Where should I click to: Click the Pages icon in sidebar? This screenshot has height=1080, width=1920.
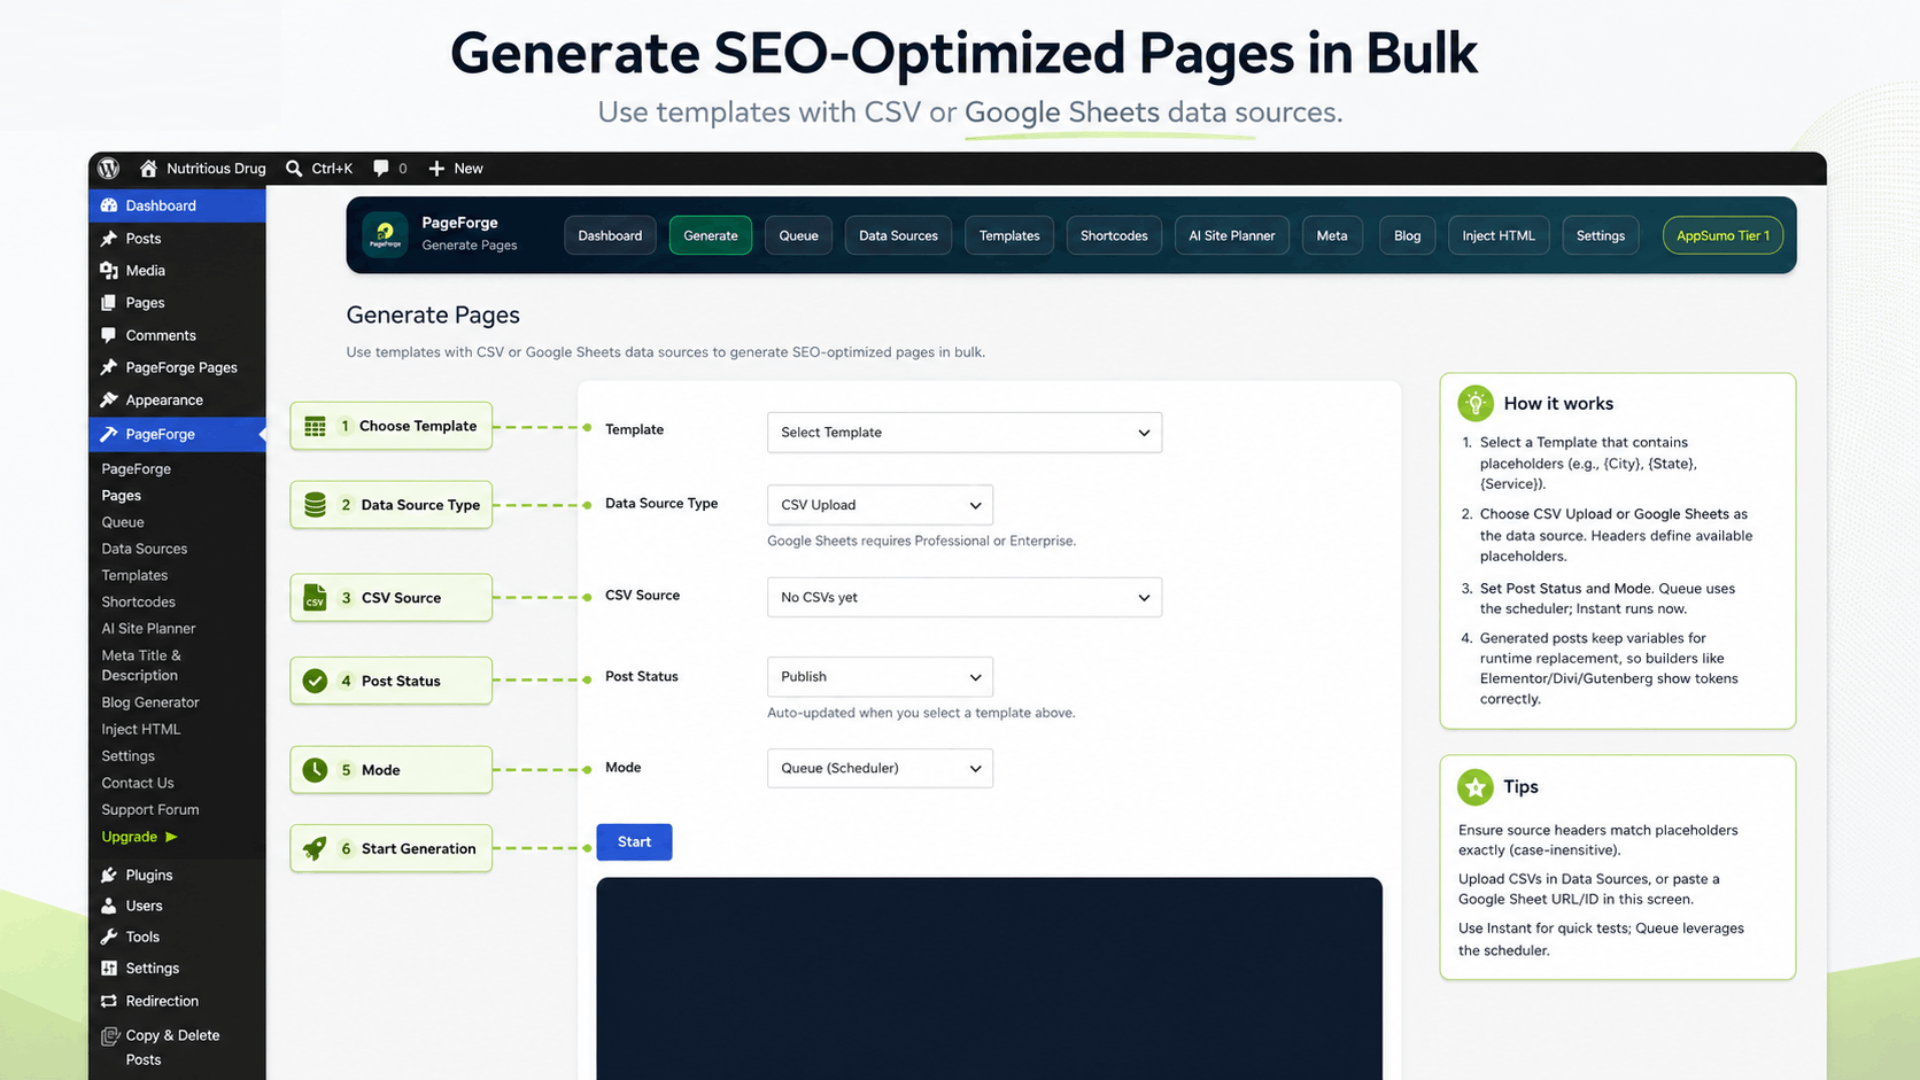click(109, 302)
